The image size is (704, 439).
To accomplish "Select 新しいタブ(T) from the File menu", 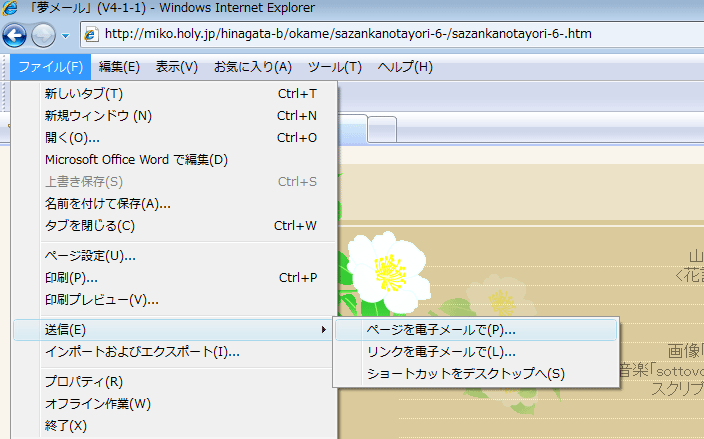I will pyautogui.click(x=84, y=94).
